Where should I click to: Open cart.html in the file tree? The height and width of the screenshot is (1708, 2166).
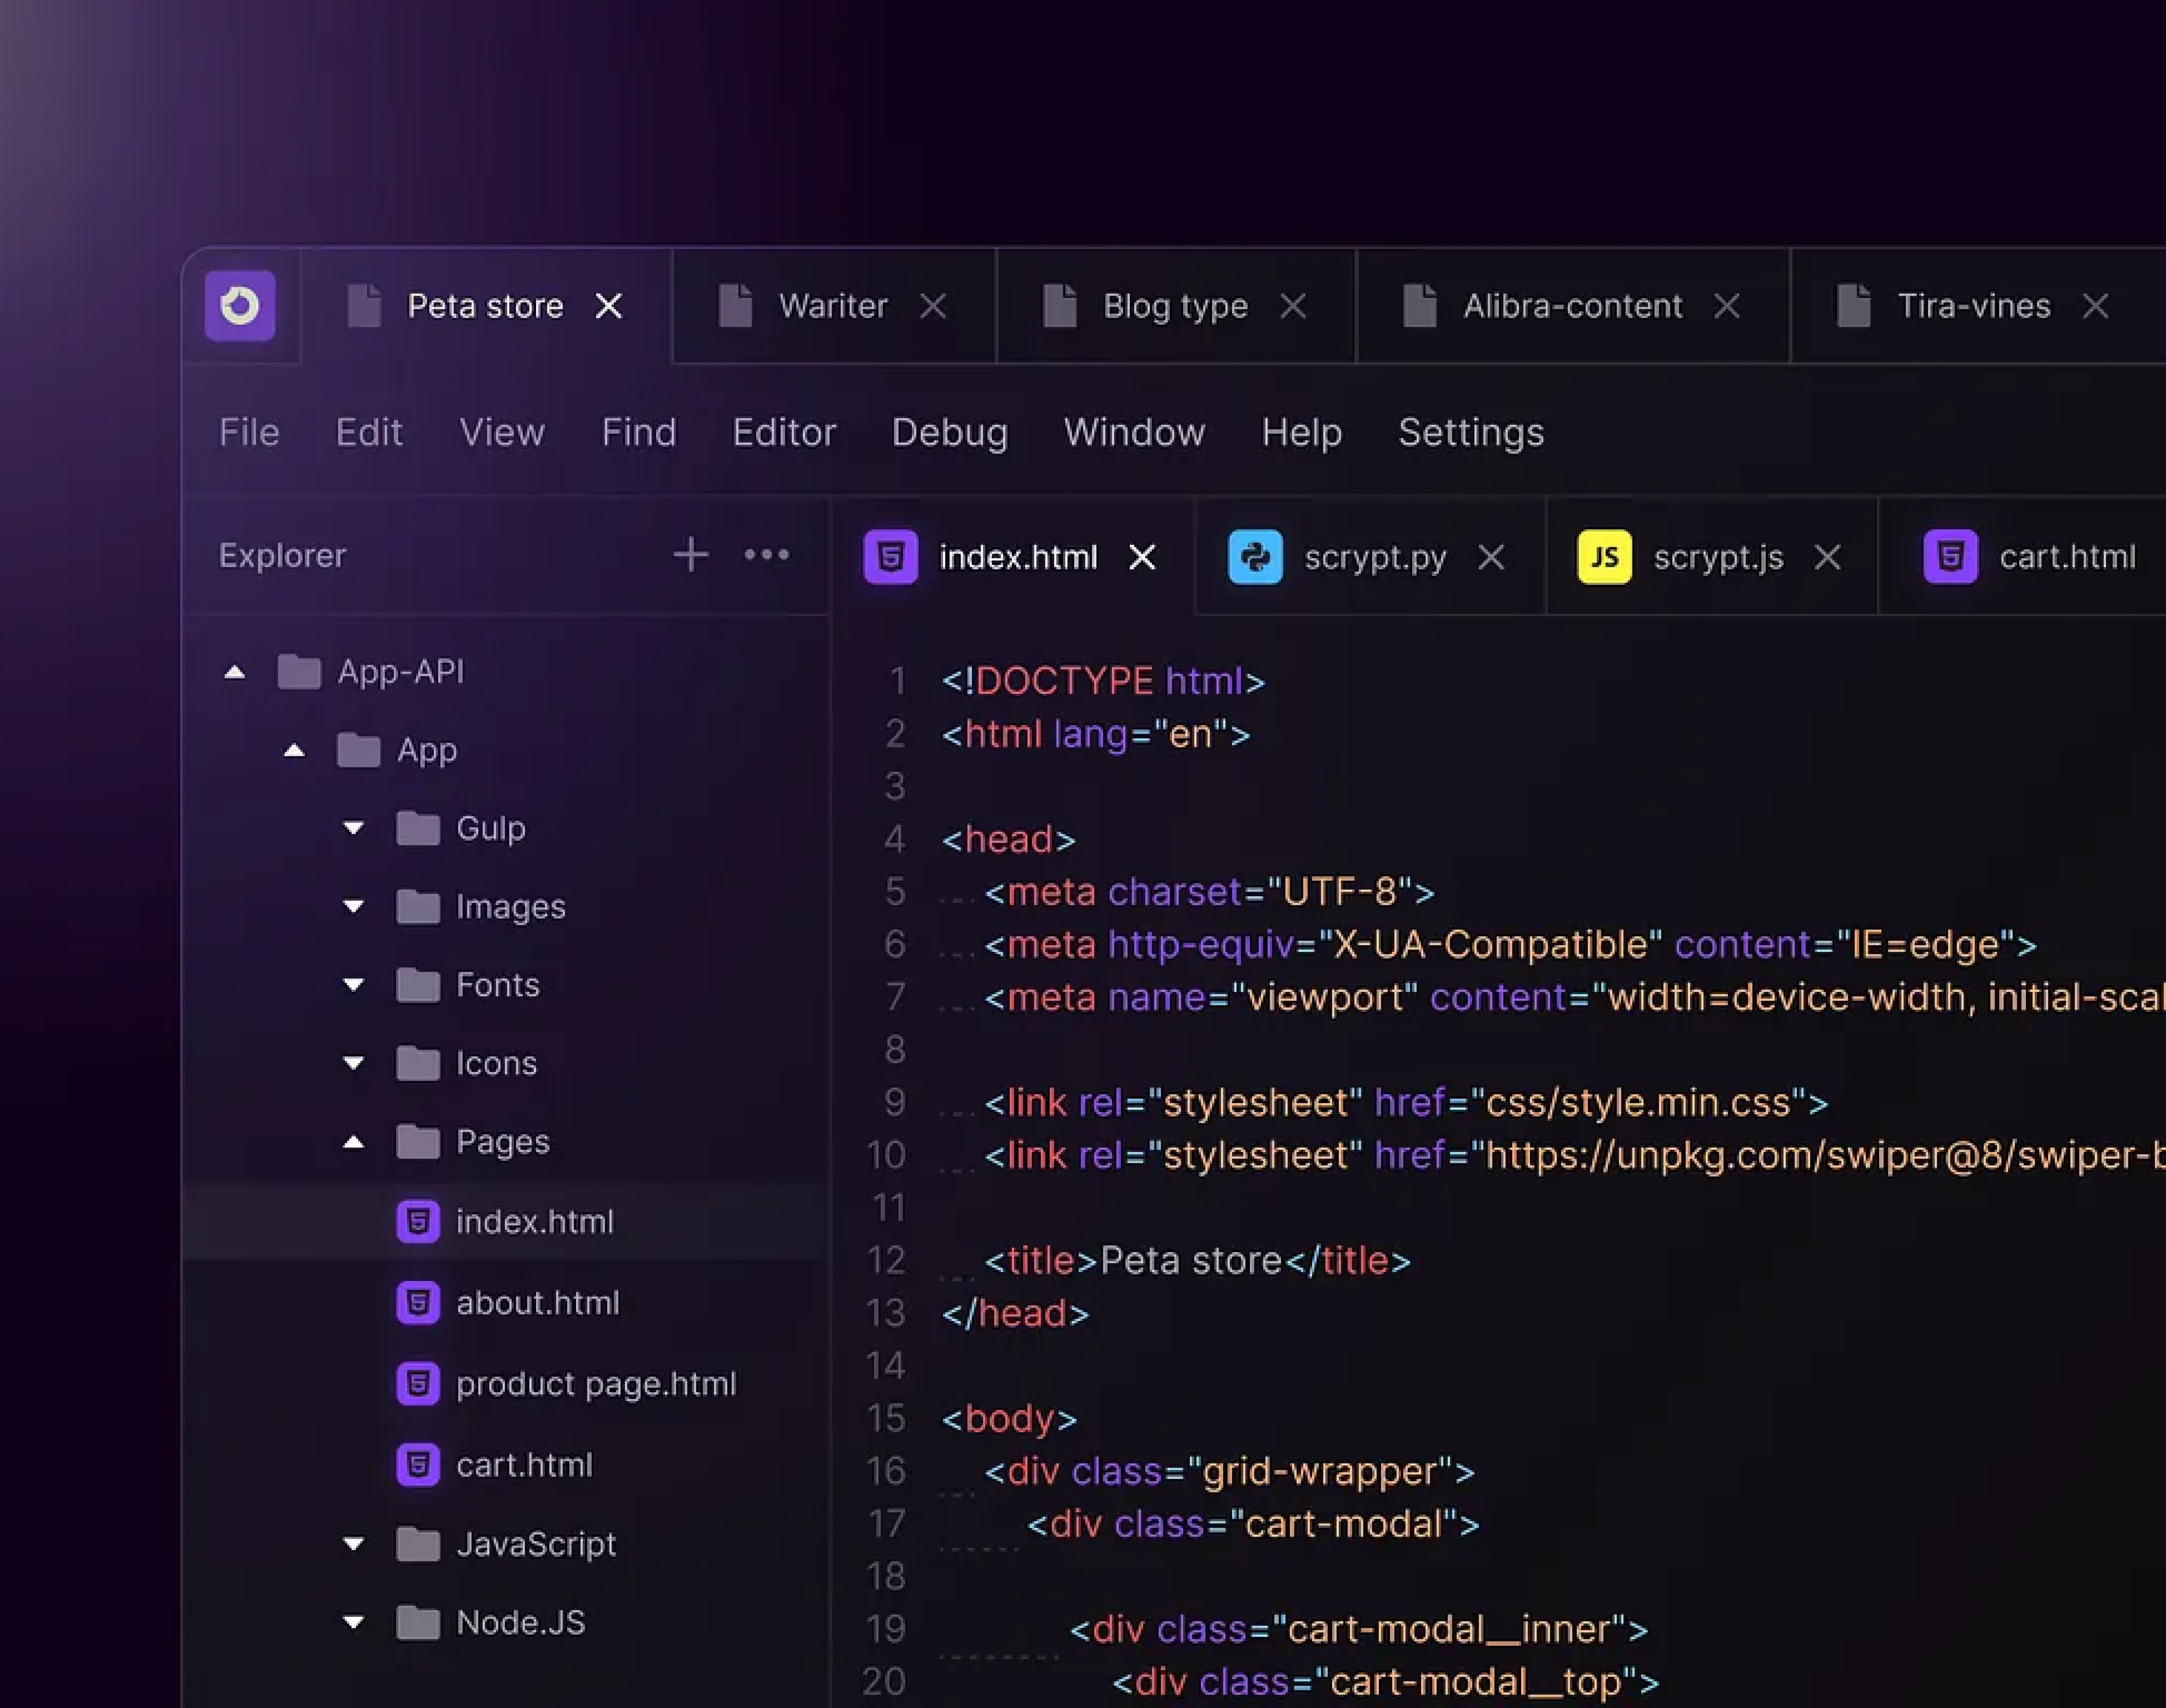tap(524, 1465)
